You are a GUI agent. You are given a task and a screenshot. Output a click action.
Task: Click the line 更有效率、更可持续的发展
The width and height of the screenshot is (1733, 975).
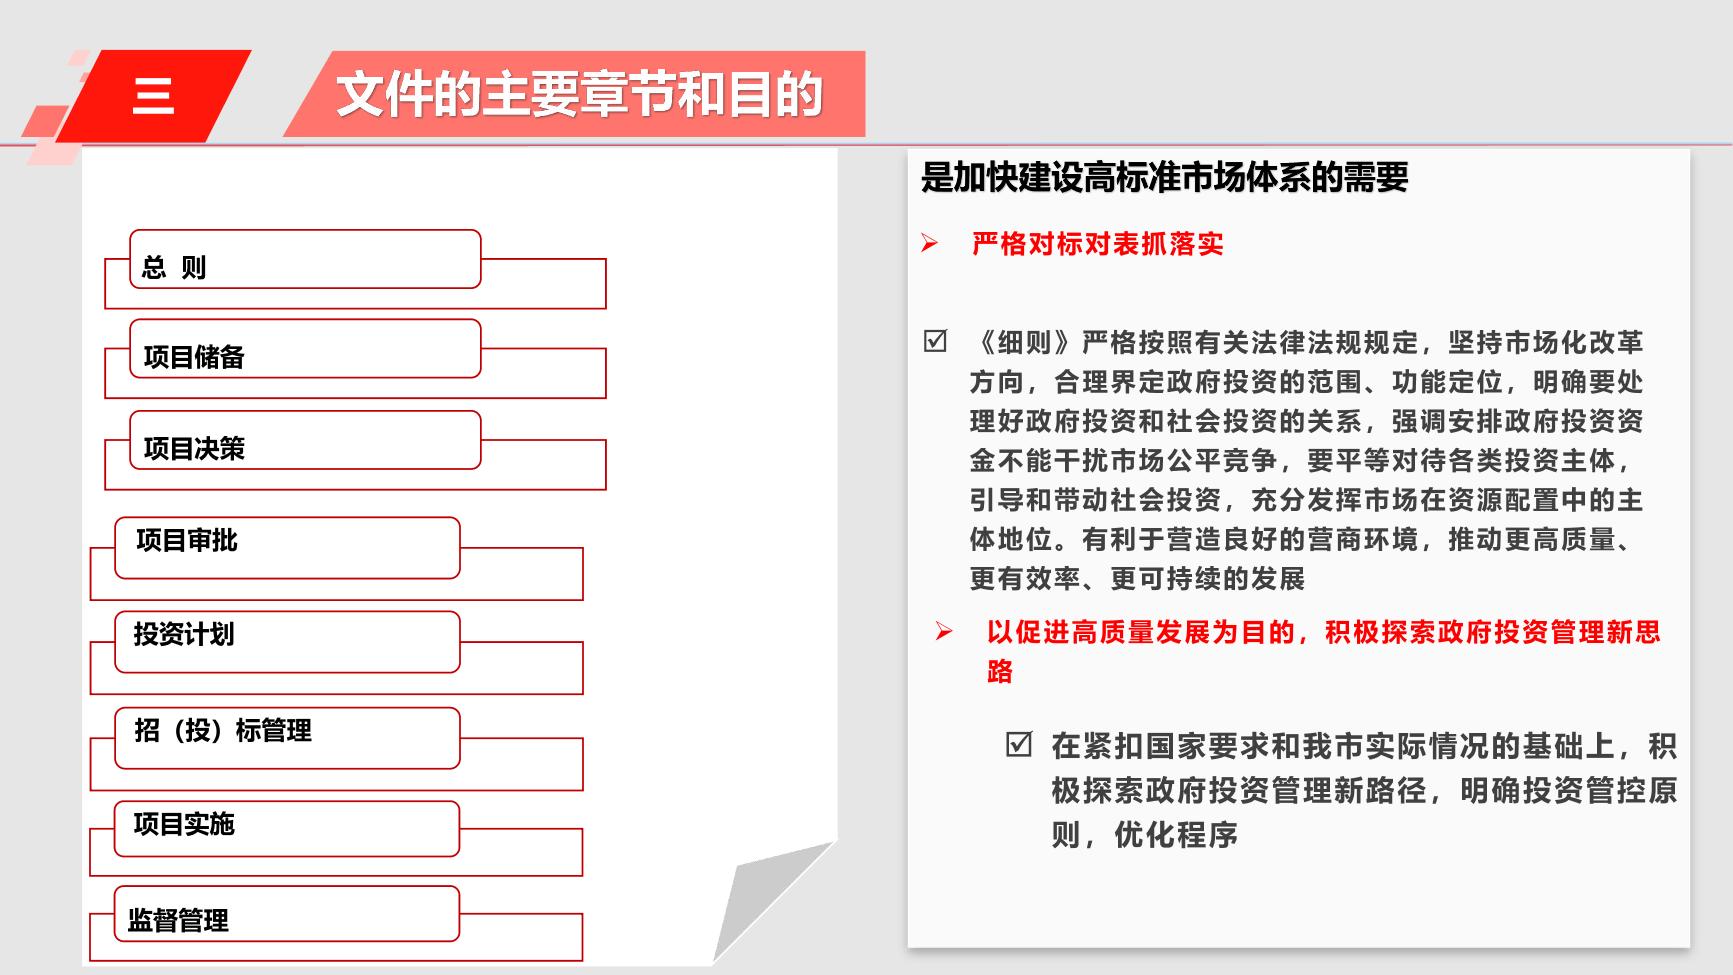click(1137, 579)
